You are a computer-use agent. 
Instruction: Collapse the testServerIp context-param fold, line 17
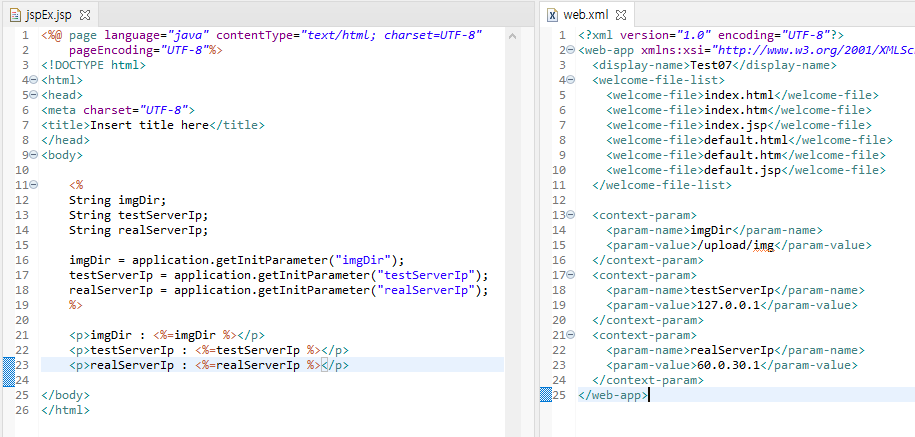coord(570,275)
